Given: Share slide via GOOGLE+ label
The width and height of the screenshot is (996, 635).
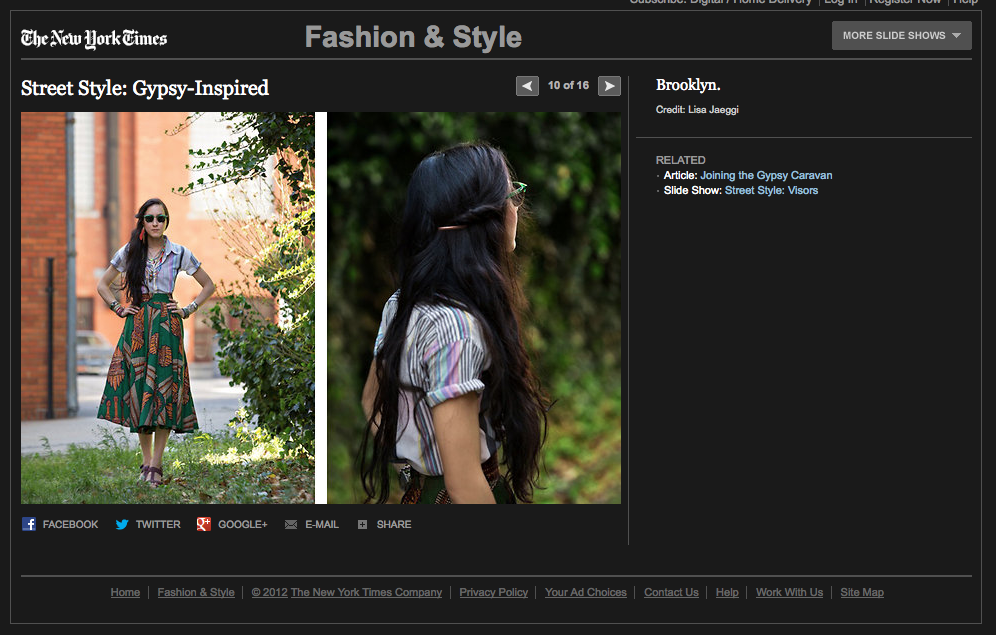Looking at the screenshot, I should [243, 525].
